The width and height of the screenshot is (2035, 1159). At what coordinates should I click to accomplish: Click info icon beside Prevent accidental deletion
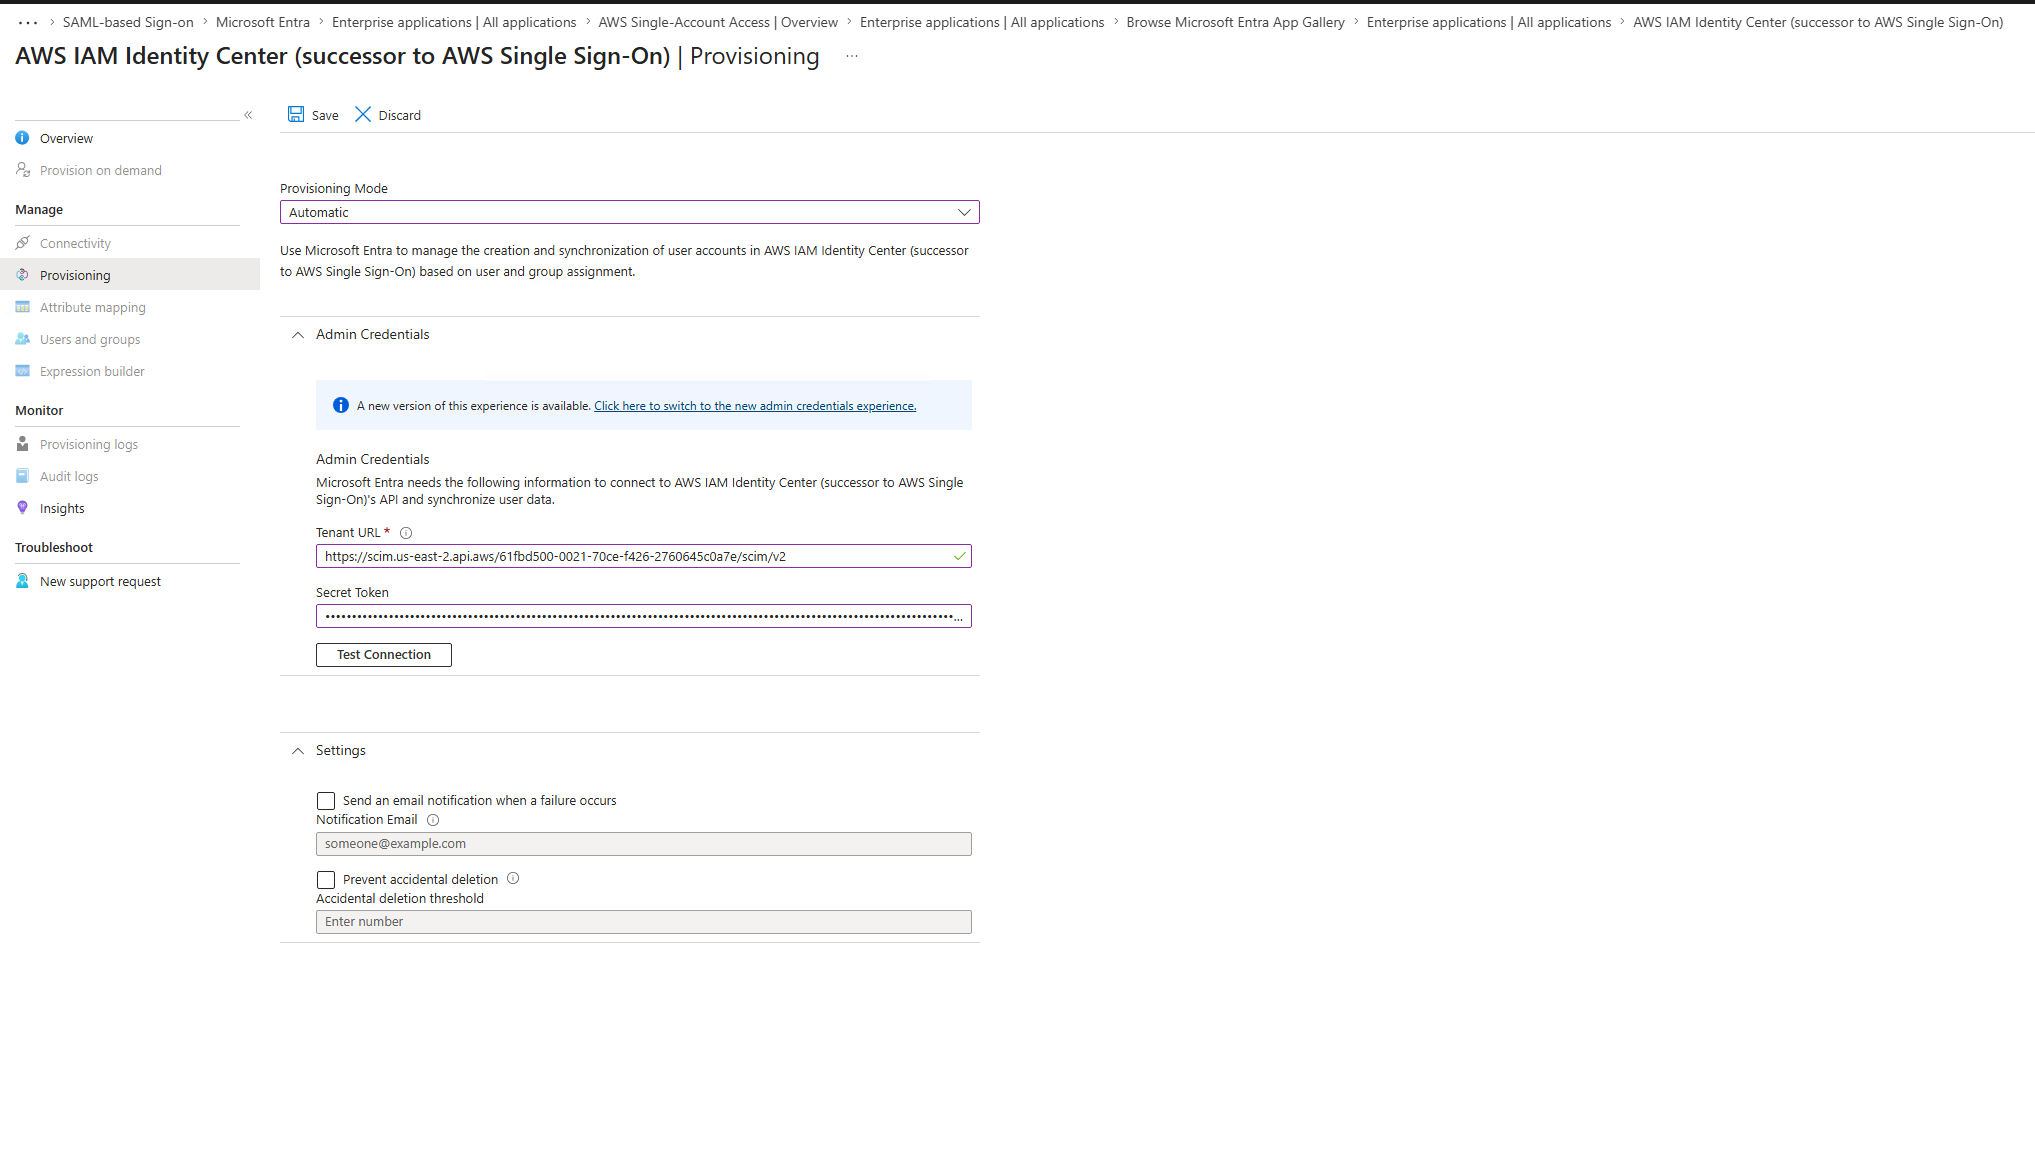click(x=513, y=879)
